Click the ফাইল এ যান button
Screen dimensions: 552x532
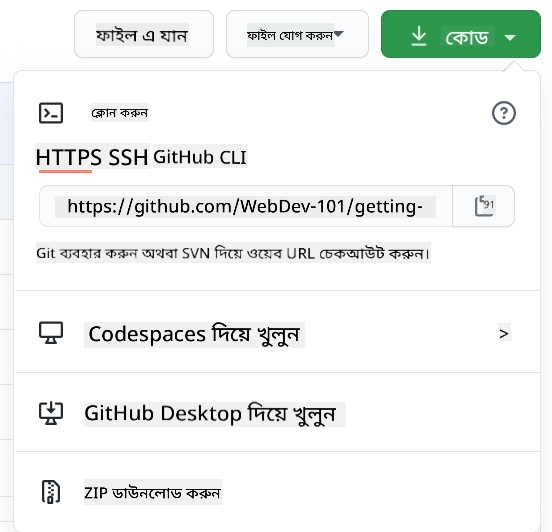(144, 34)
